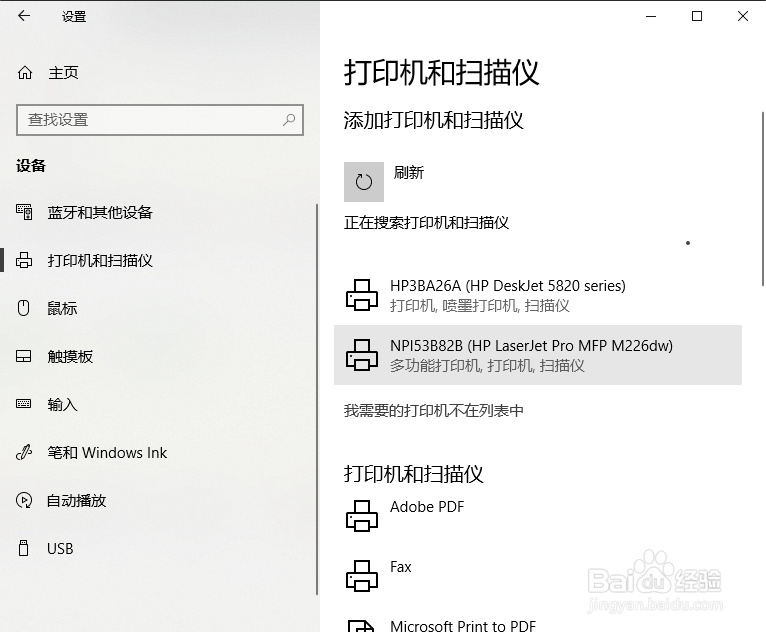
Task: Click 我需要的打印机不在列表中 link
Action: point(433,410)
